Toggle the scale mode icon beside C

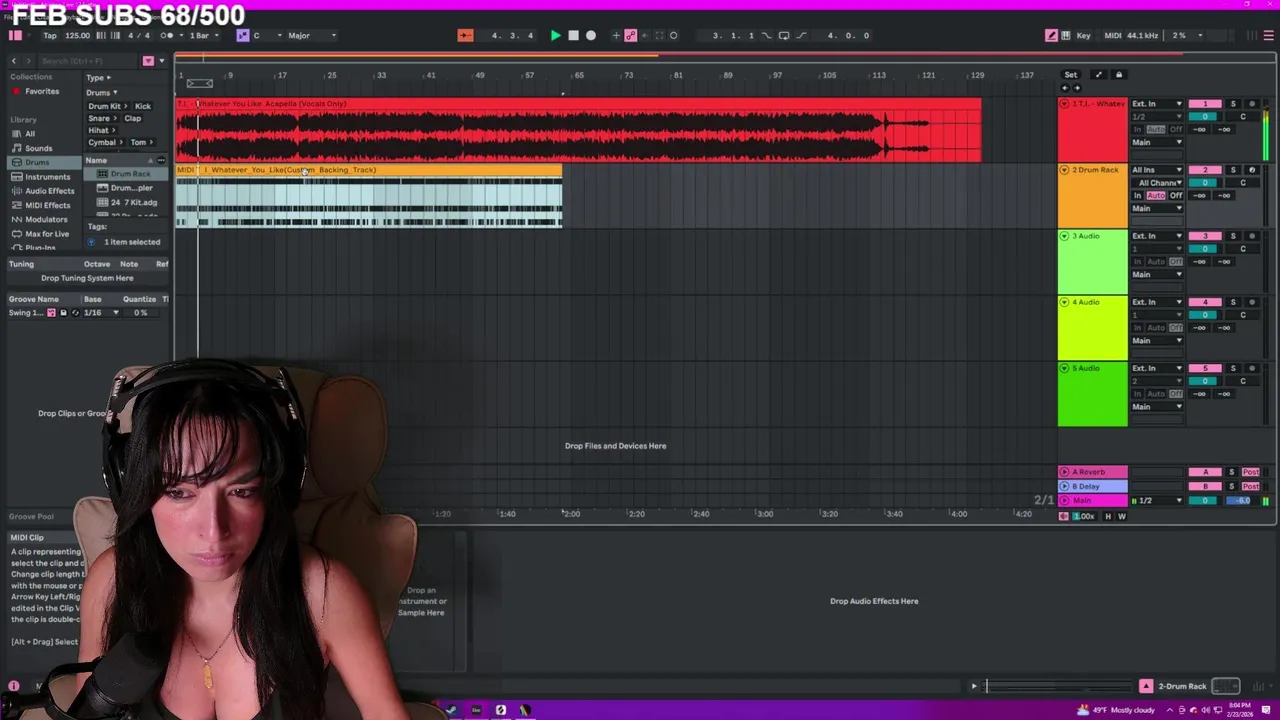tap(243, 36)
